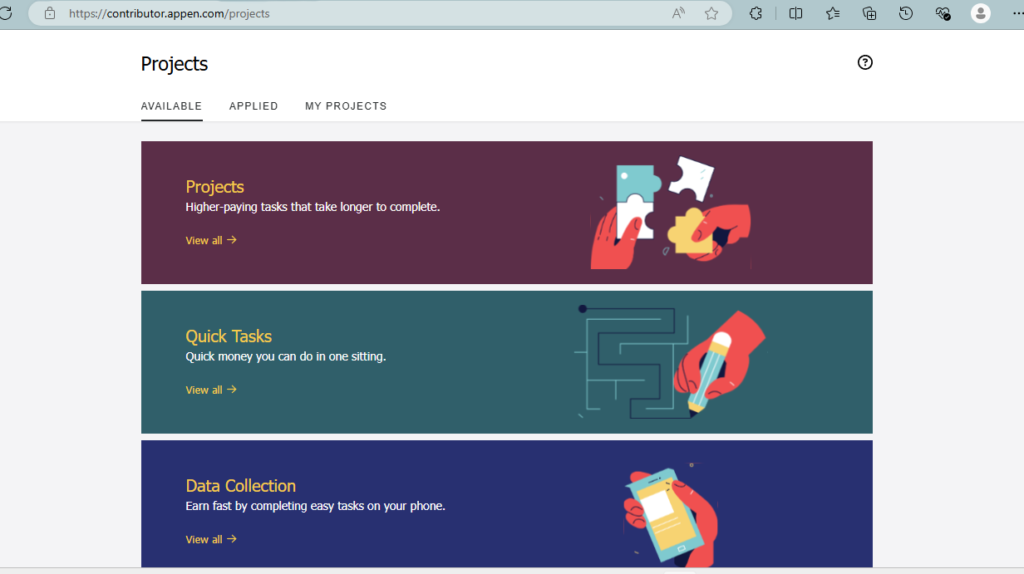Screen dimensions: 1024x574
Task: Click View all under Quick Tasks card
Action: pyautogui.click(x=211, y=390)
